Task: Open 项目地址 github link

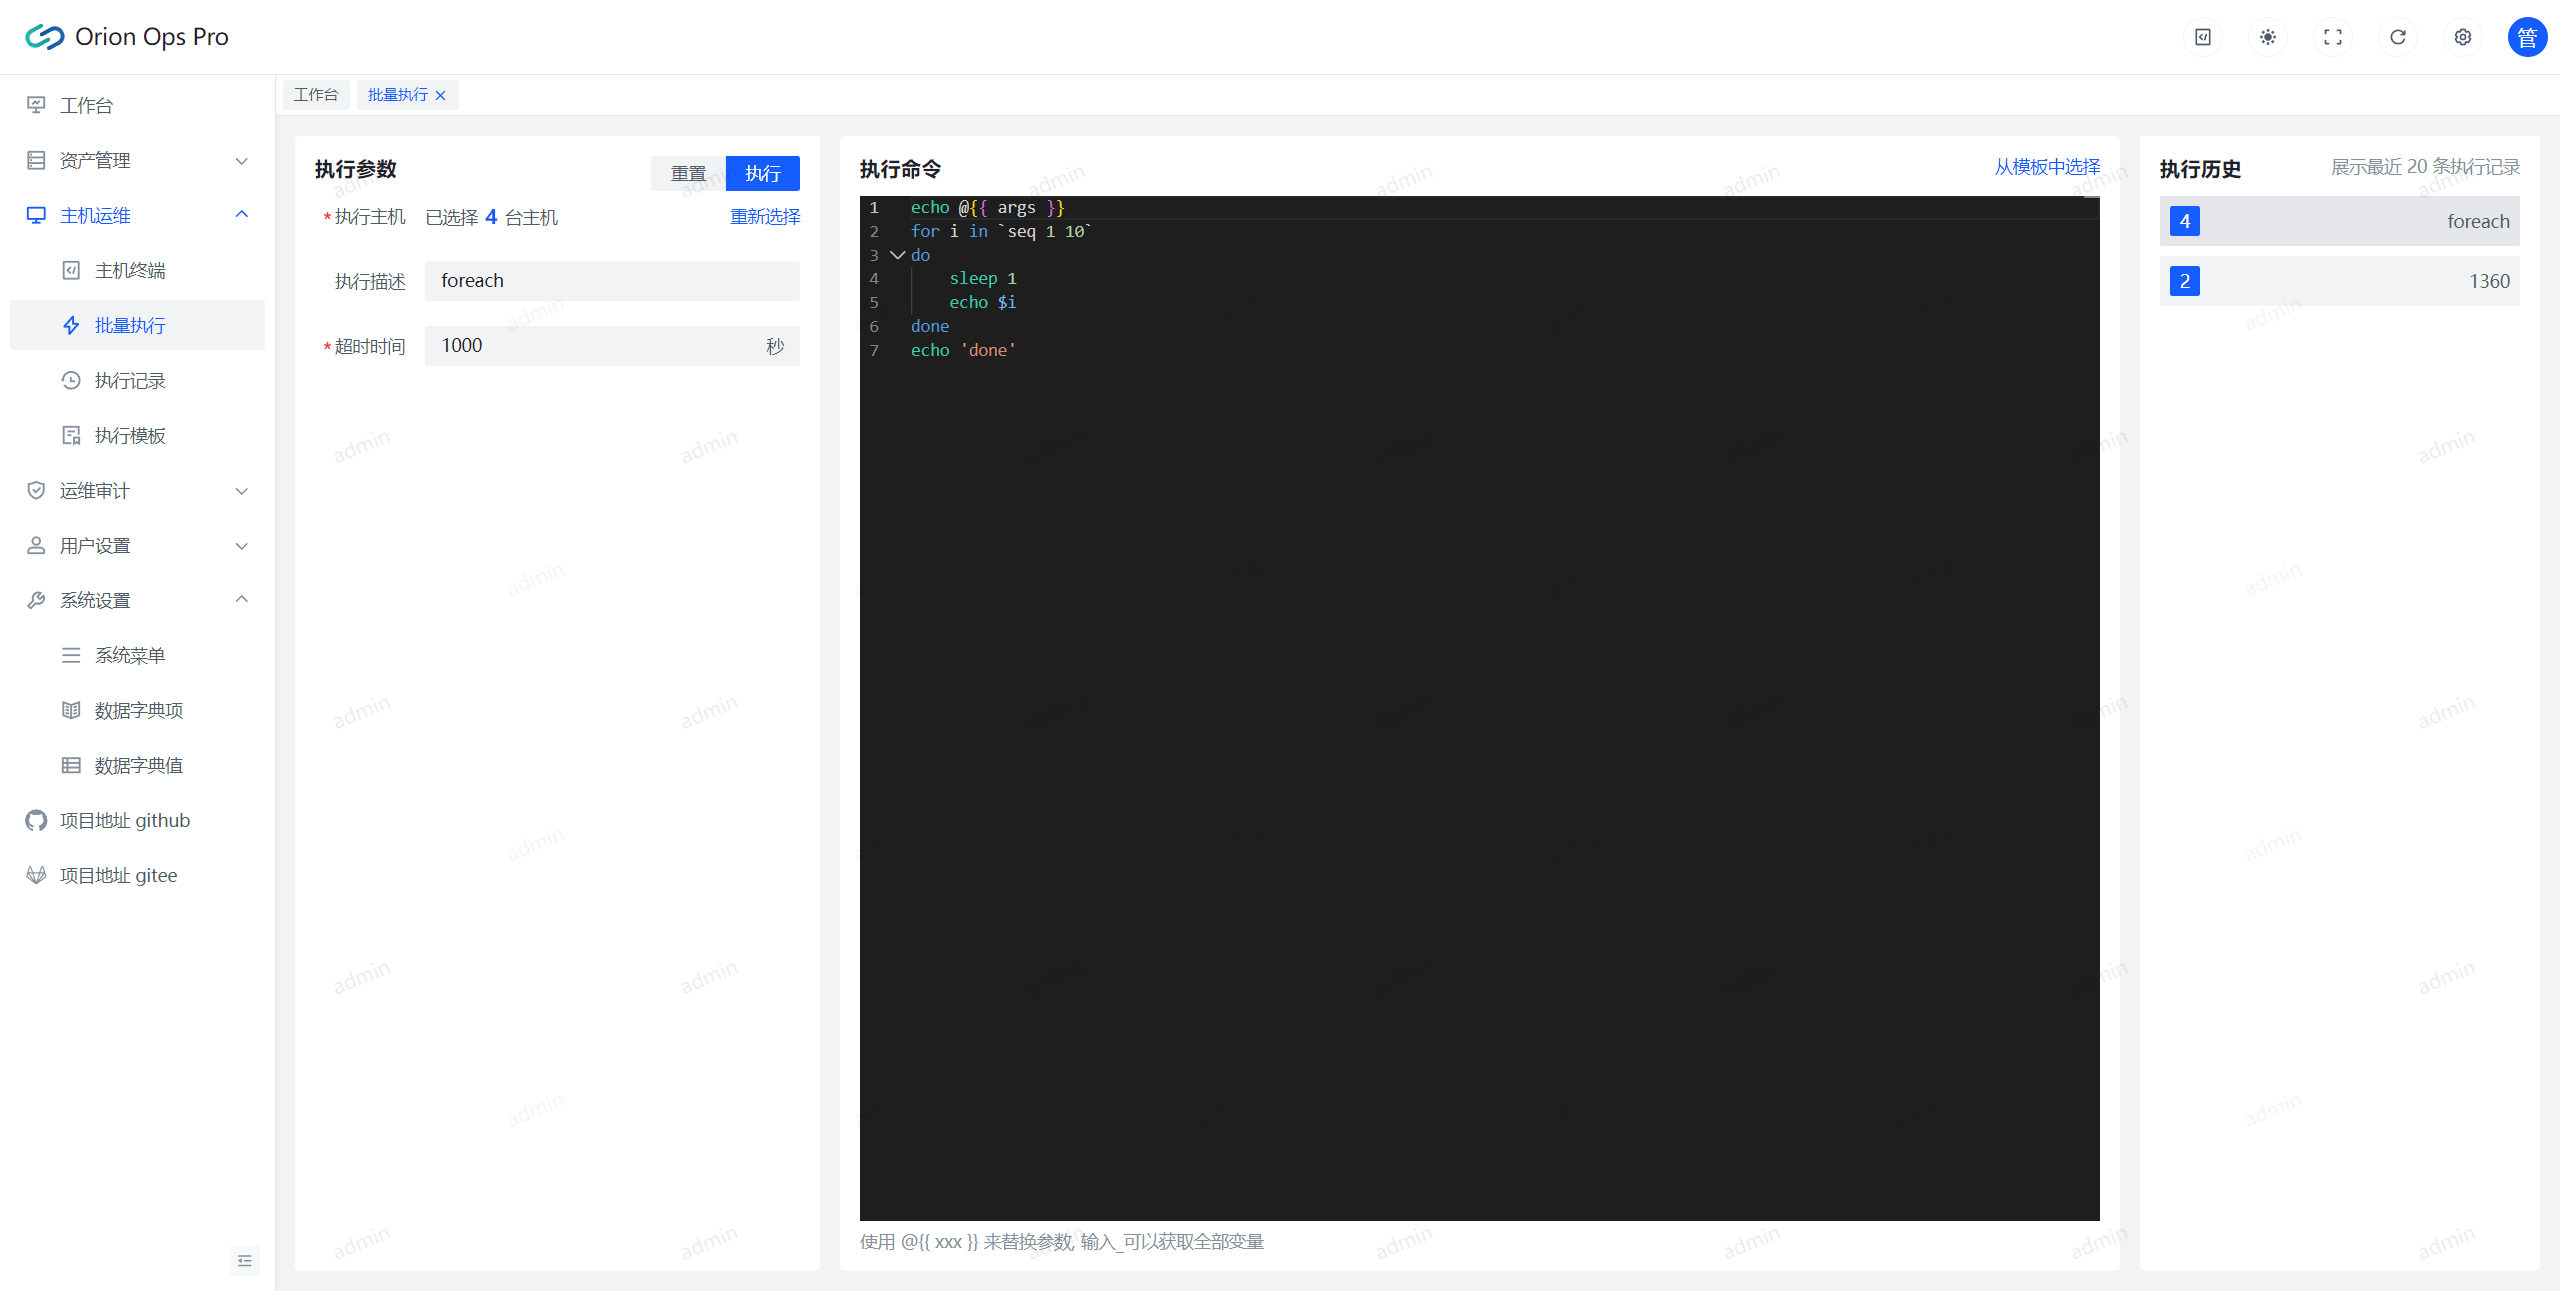Action: (x=124, y=820)
